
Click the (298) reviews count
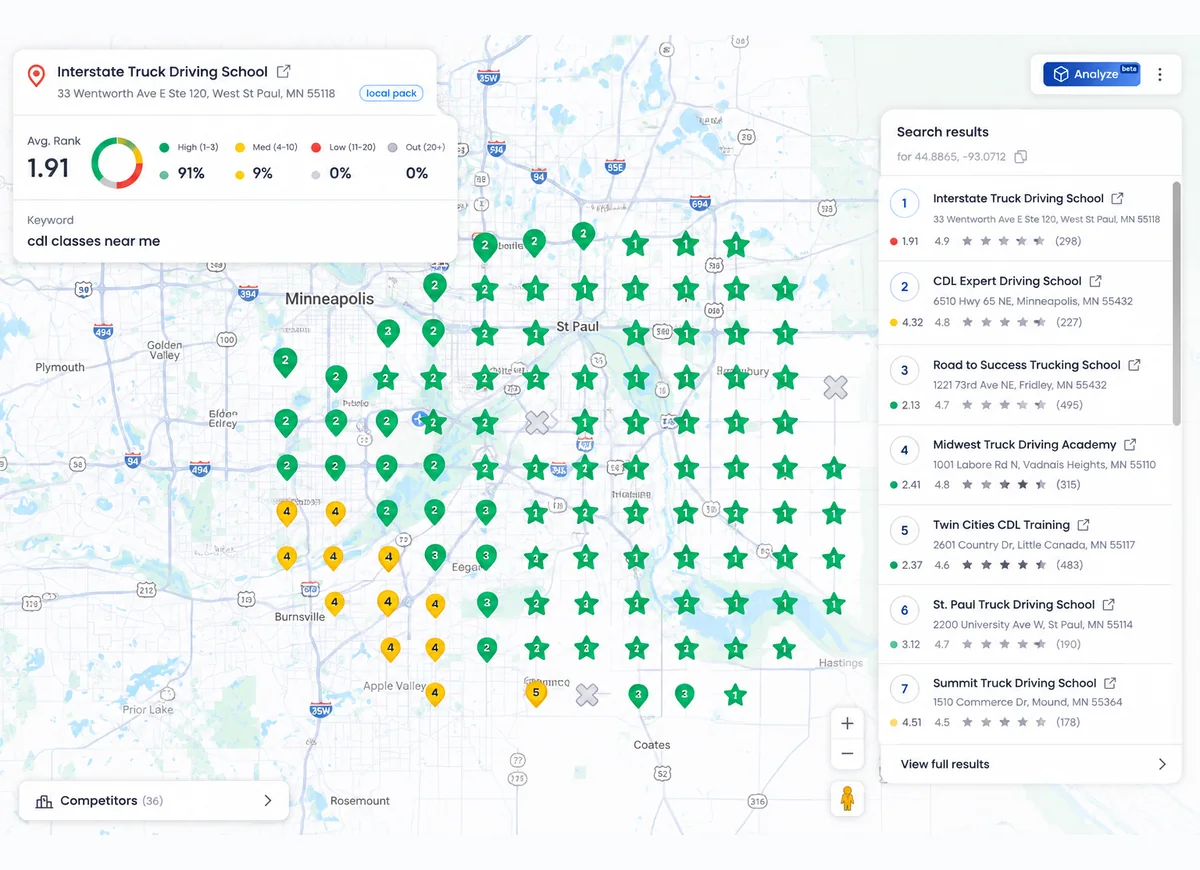(1068, 241)
